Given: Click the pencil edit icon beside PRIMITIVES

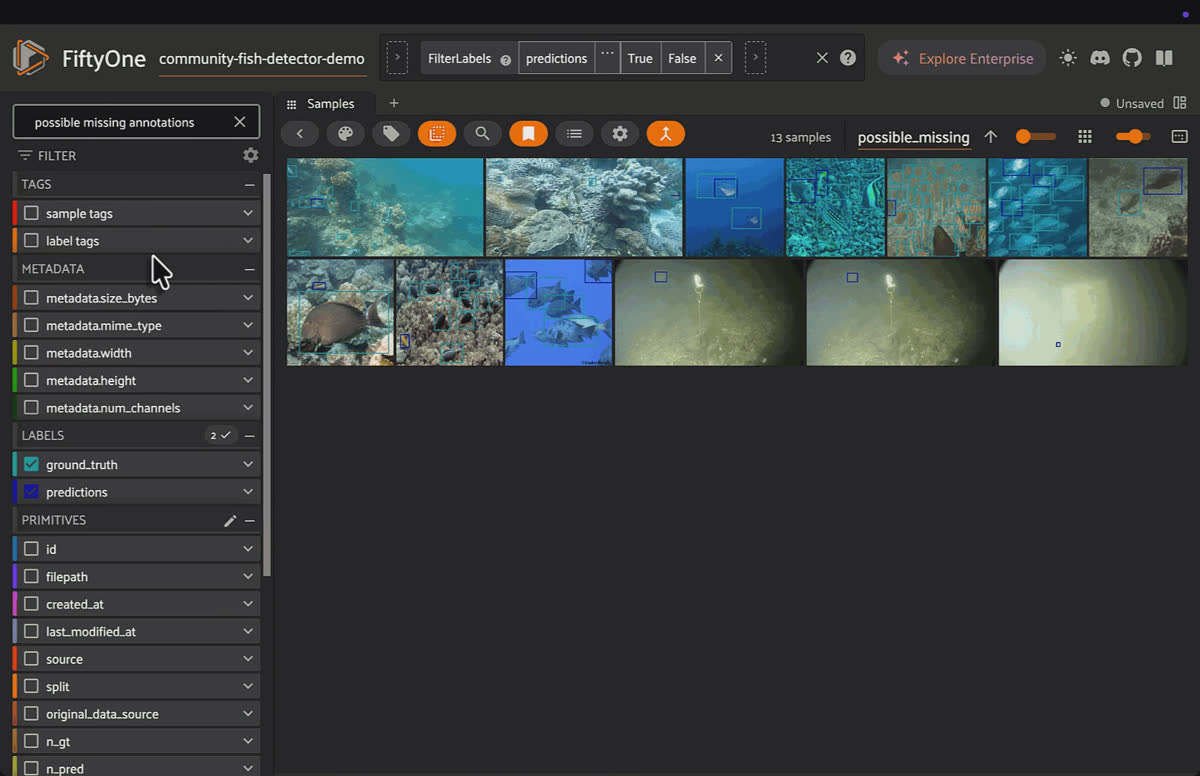Looking at the screenshot, I should coord(230,520).
